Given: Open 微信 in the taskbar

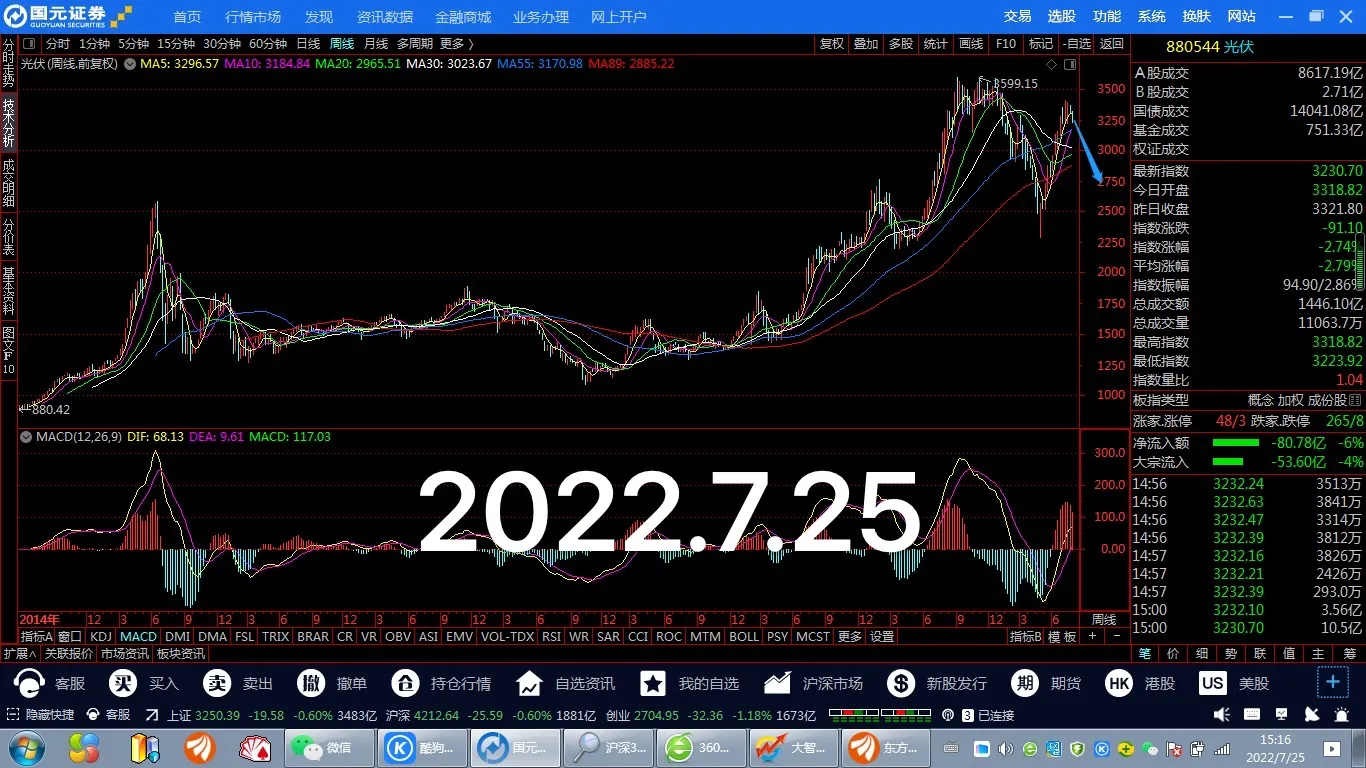Looking at the screenshot, I should [x=330, y=748].
